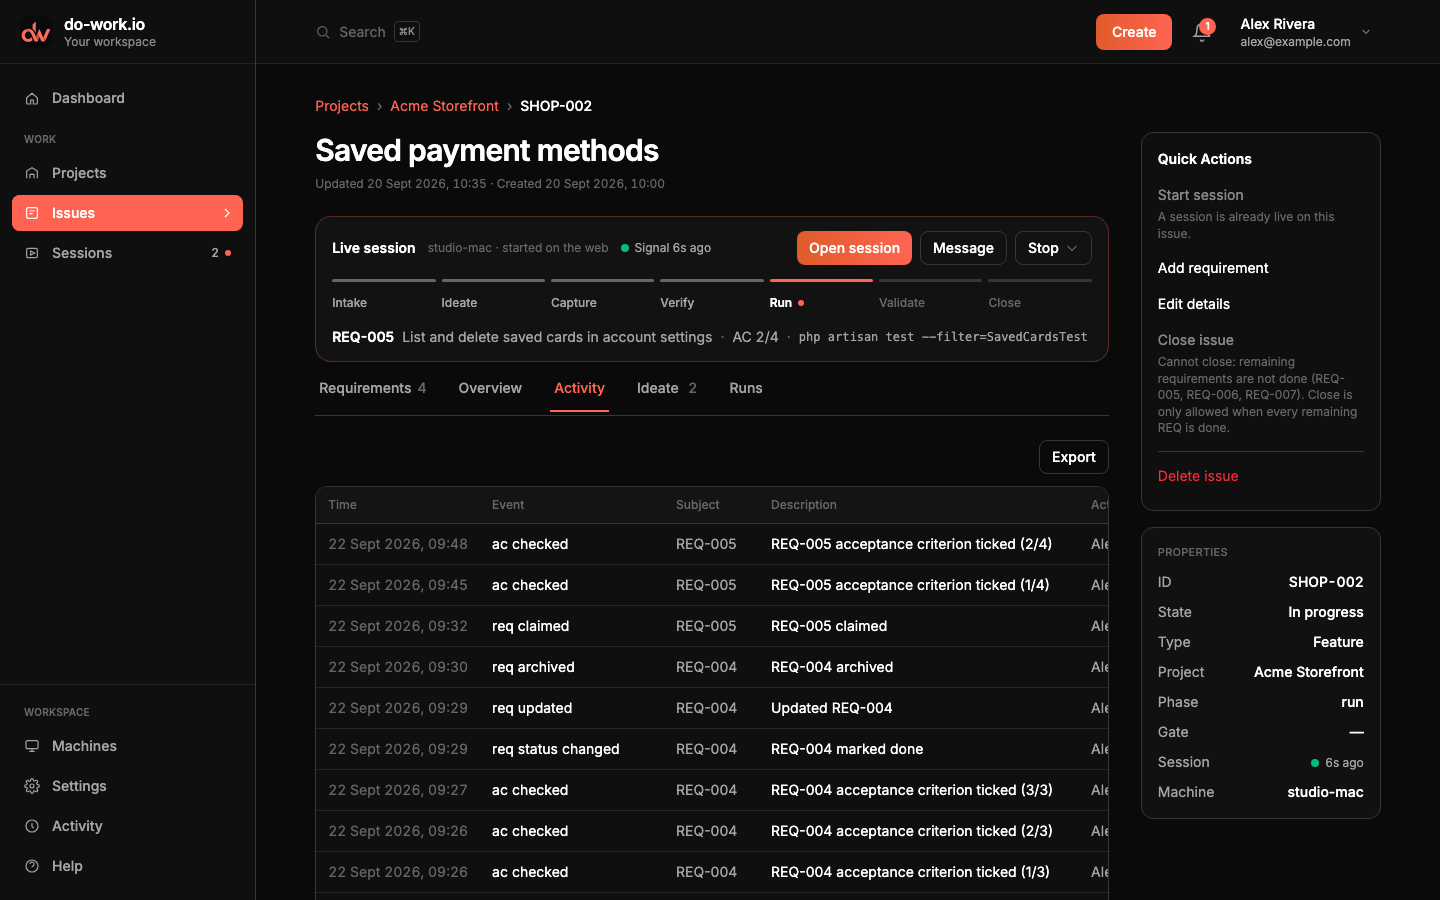
Task: Click the Help question mark icon
Action: click(x=32, y=866)
